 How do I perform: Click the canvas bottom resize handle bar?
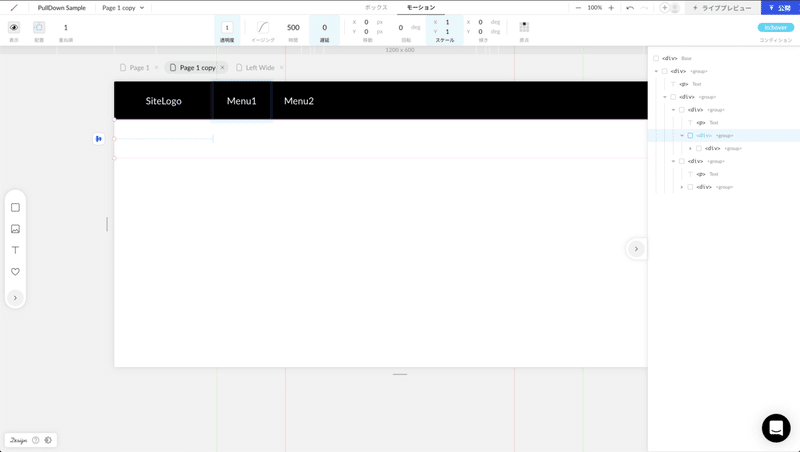[x=400, y=374]
